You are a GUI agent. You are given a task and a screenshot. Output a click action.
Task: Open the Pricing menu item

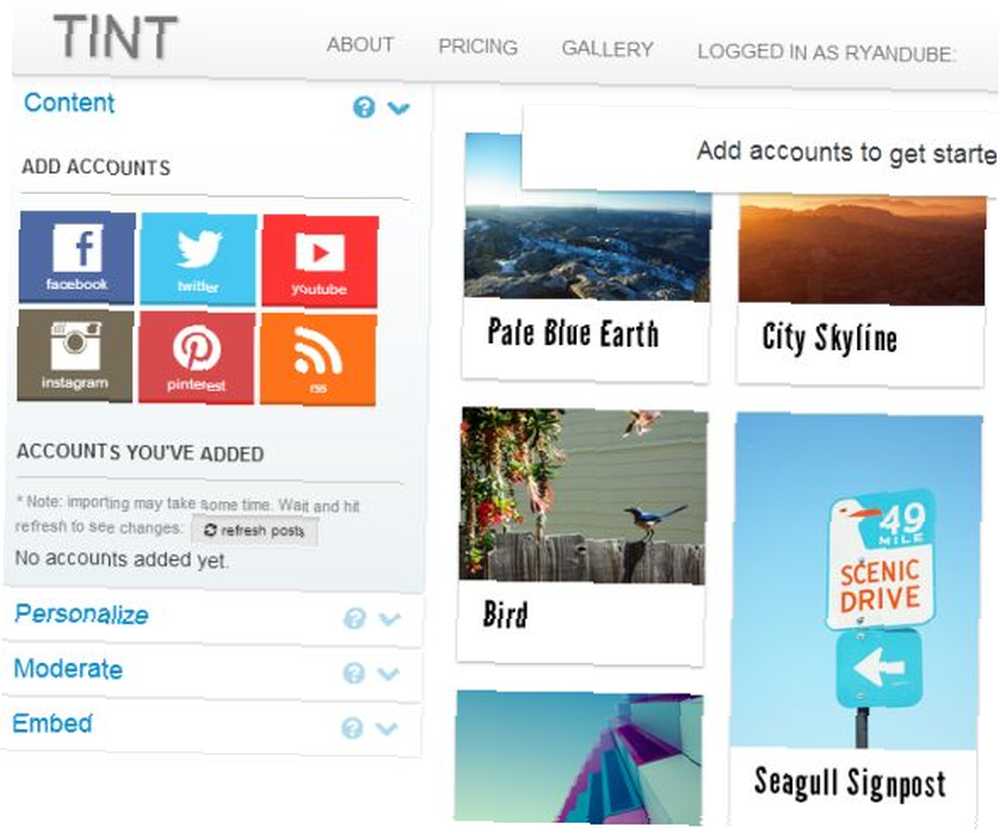(478, 47)
